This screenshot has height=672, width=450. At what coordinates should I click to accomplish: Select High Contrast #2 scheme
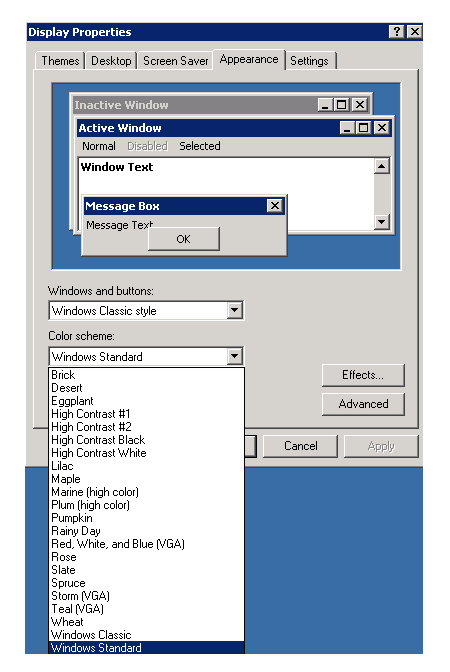click(x=147, y=427)
